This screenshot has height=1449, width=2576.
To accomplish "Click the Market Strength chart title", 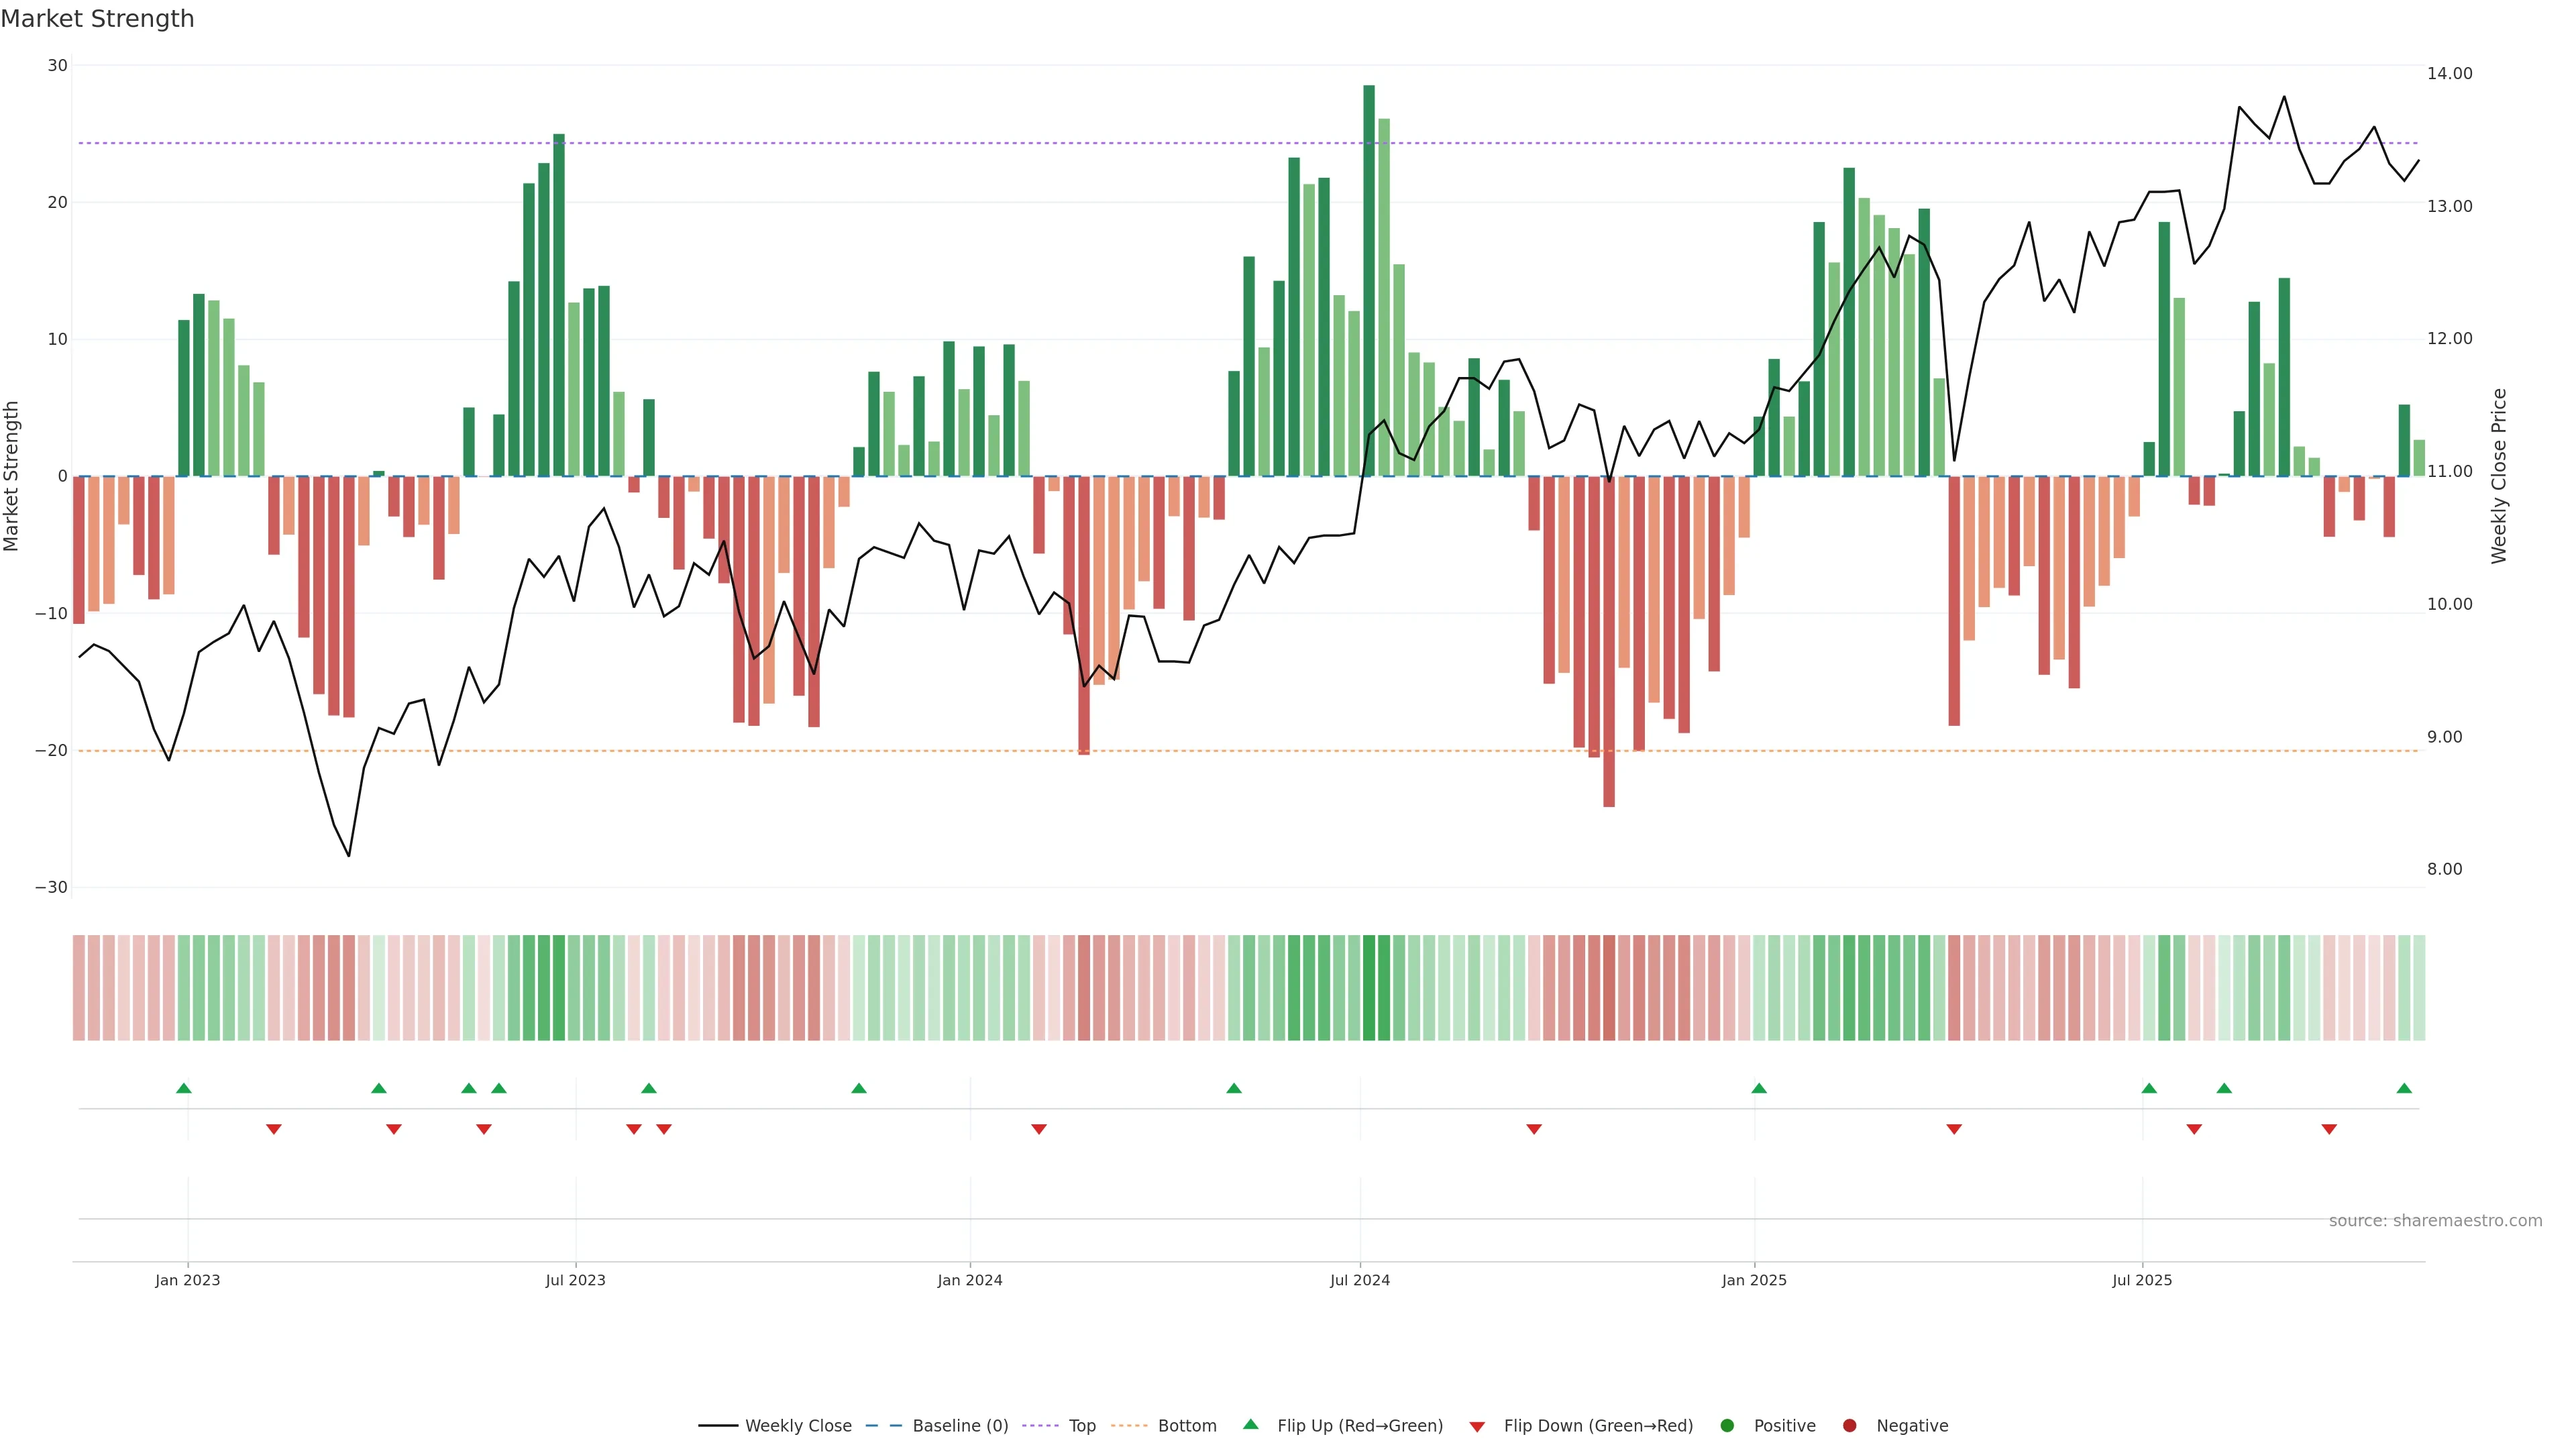I will (x=97, y=19).
